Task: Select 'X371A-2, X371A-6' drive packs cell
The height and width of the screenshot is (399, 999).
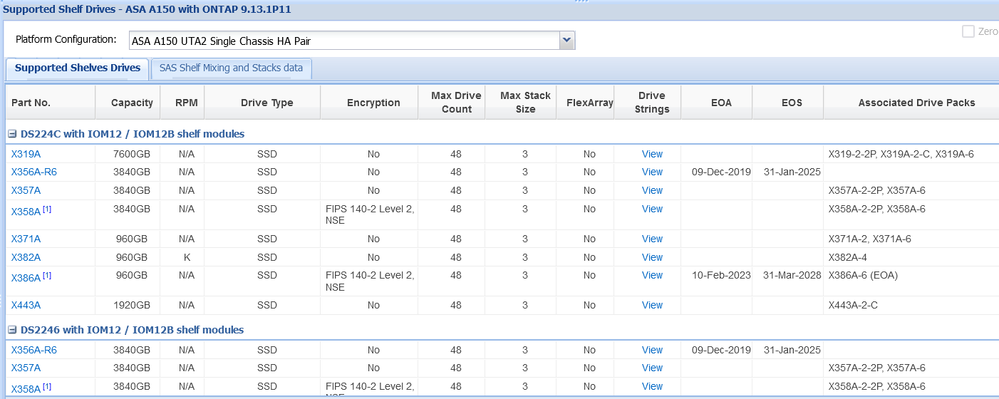Action: click(870, 238)
